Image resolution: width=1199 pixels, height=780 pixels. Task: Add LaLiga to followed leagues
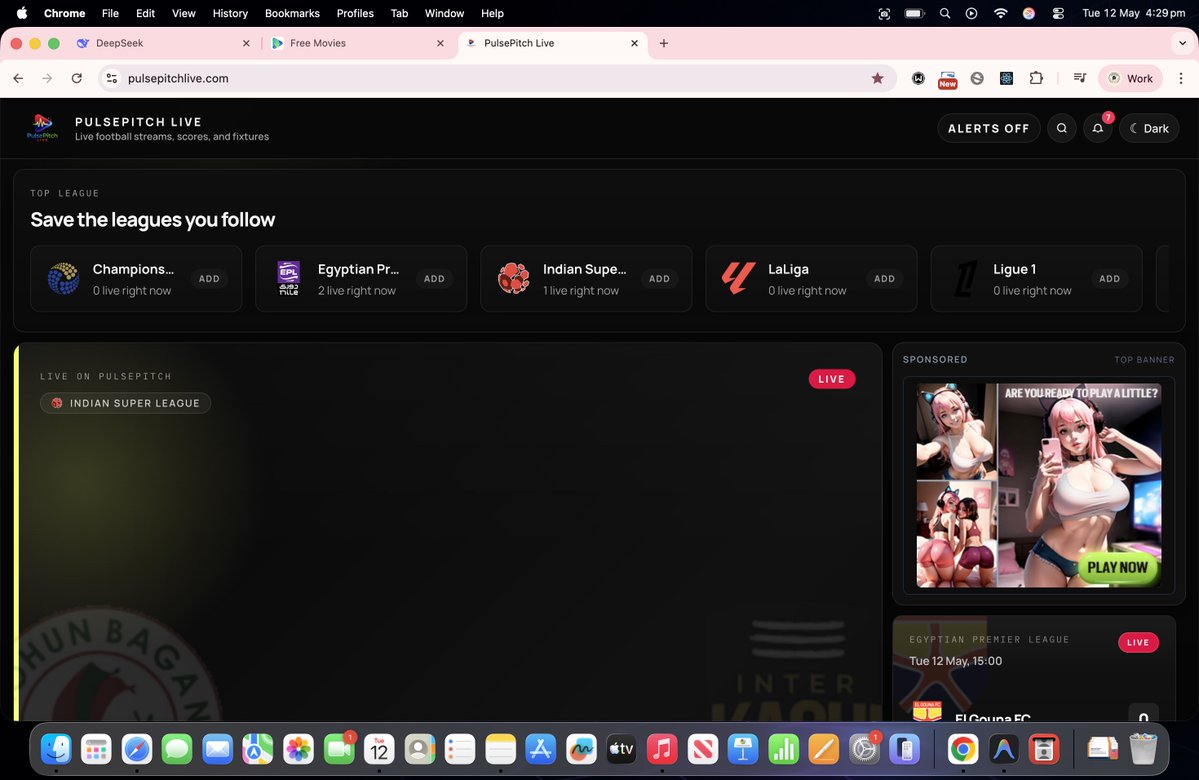pyautogui.click(x=885, y=279)
